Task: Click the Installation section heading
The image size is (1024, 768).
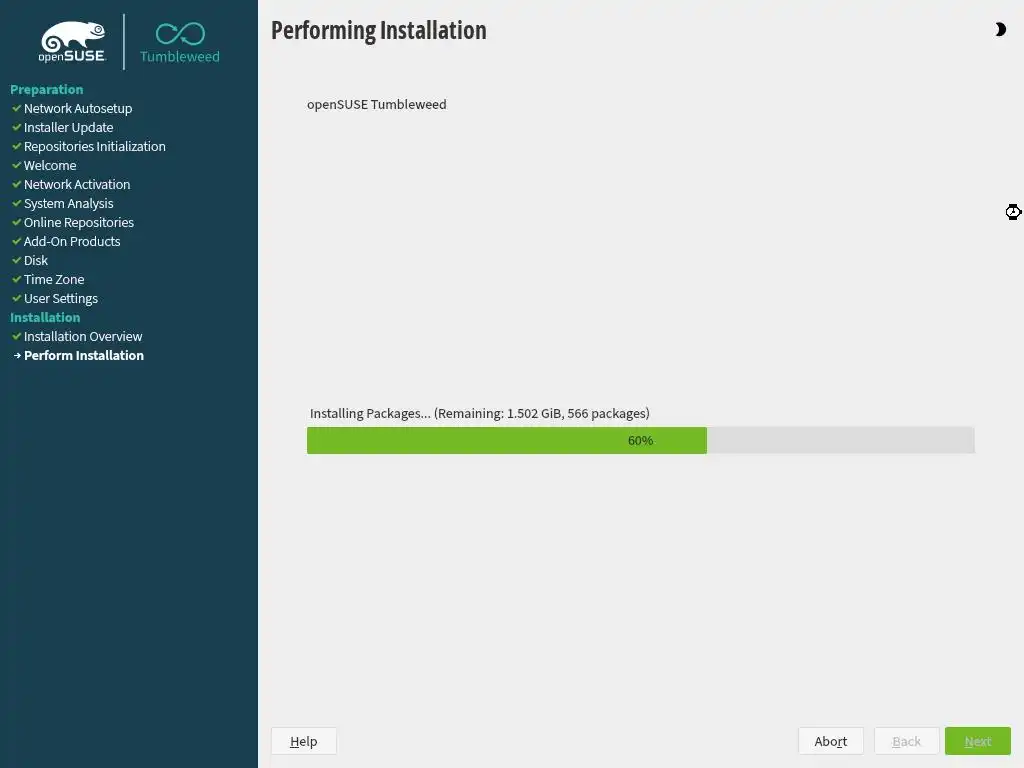Action: (x=45, y=317)
